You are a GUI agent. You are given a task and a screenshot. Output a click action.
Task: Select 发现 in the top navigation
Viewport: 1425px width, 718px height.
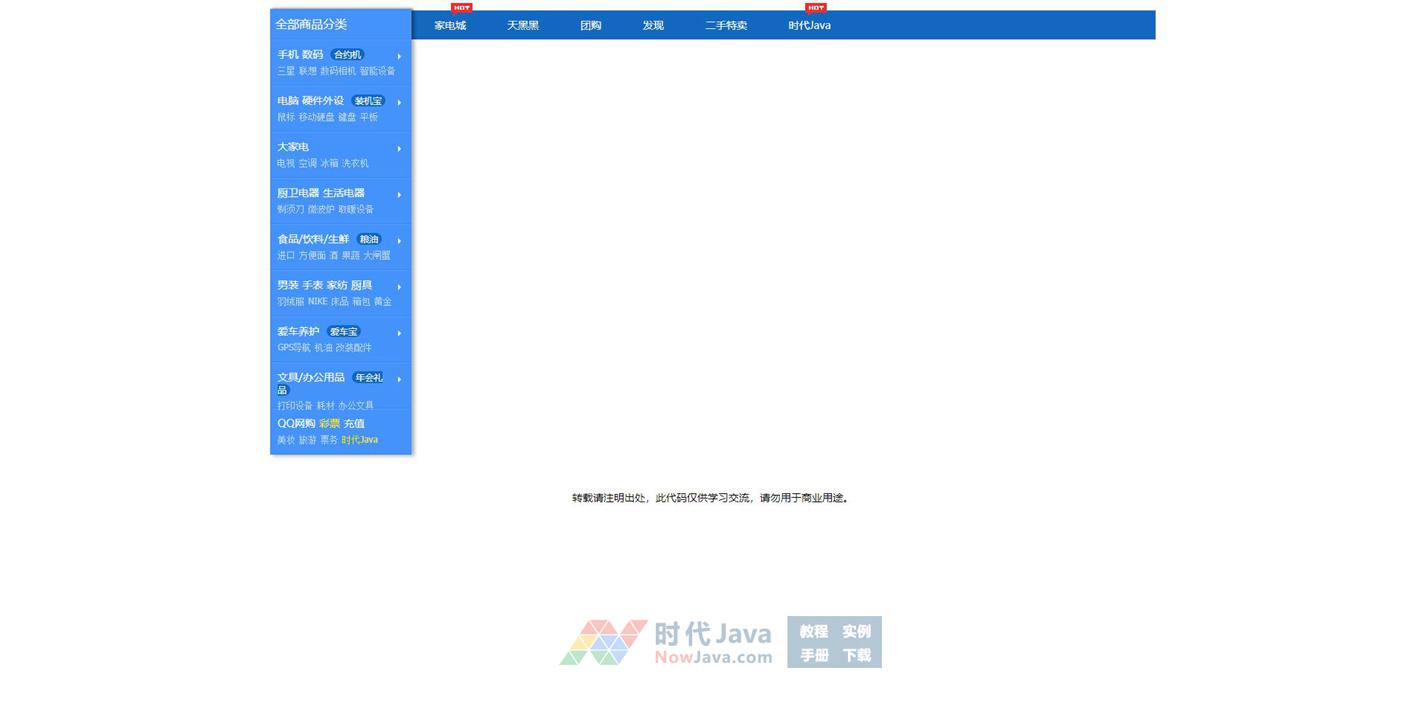pyautogui.click(x=653, y=25)
